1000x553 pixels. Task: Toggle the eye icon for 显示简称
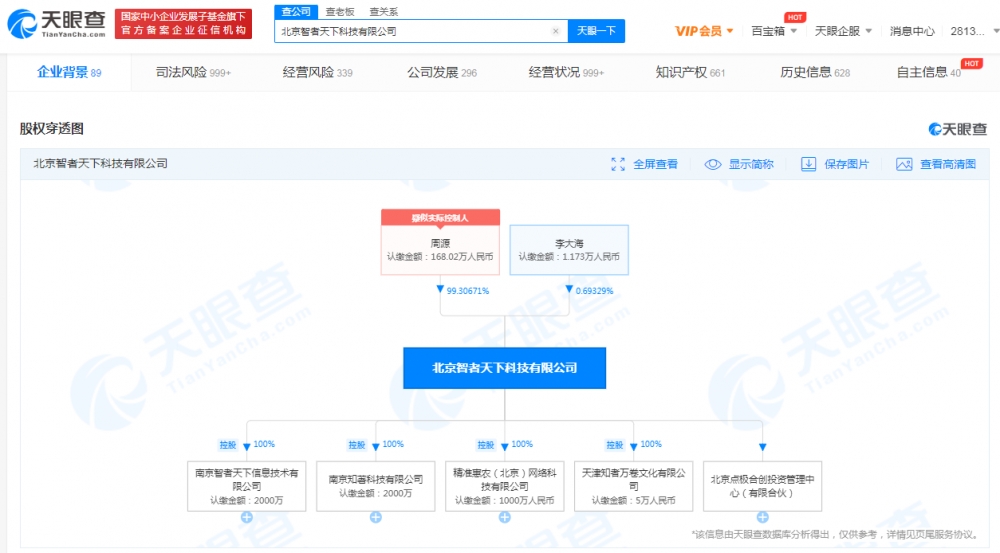(x=712, y=165)
